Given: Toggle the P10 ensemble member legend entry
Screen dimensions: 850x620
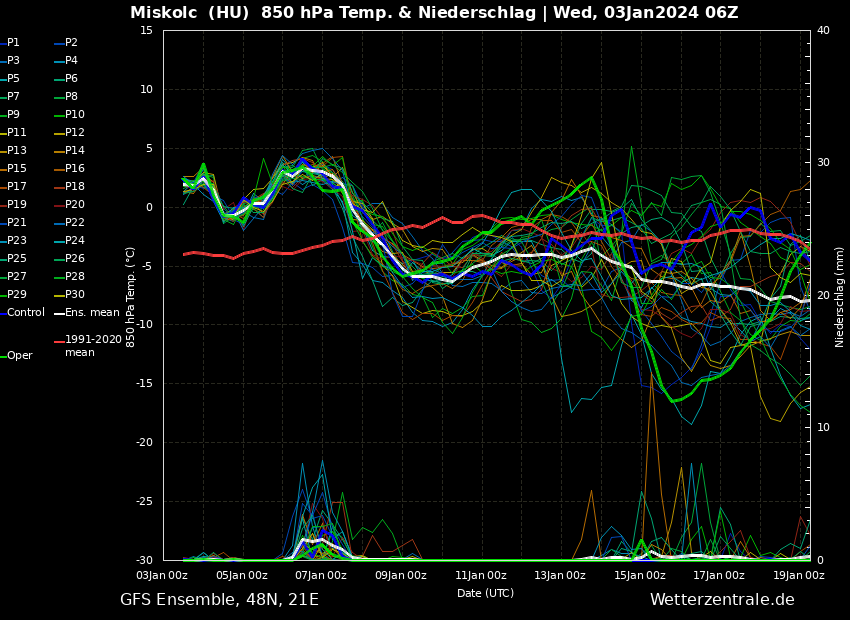Looking at the screenshot, I should (75, 115).
